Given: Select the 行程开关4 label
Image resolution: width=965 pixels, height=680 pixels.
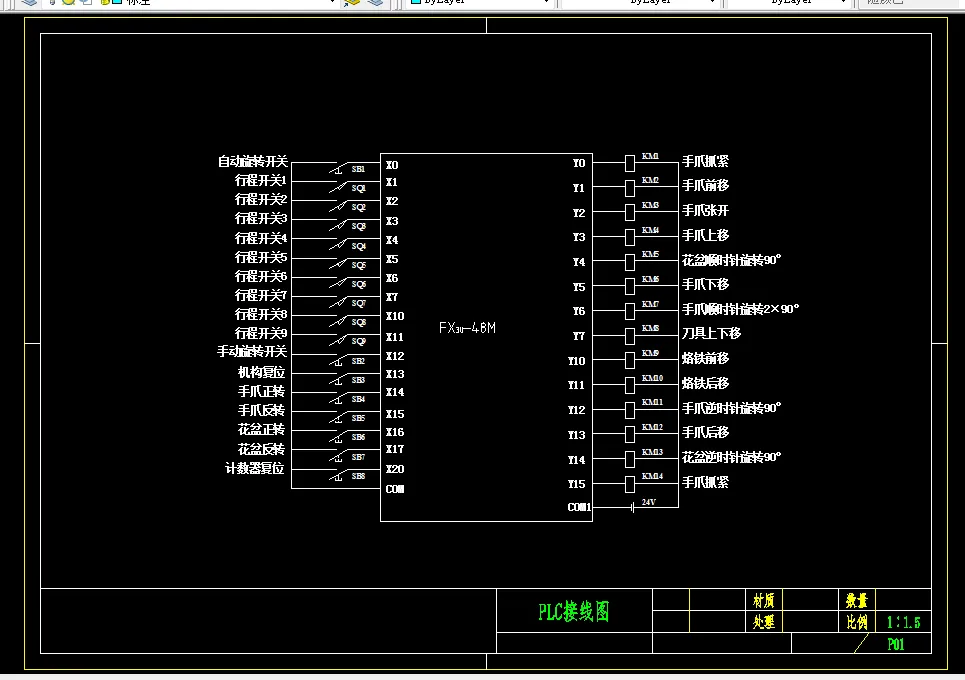Looking at the screenshot, I should 261,238.
